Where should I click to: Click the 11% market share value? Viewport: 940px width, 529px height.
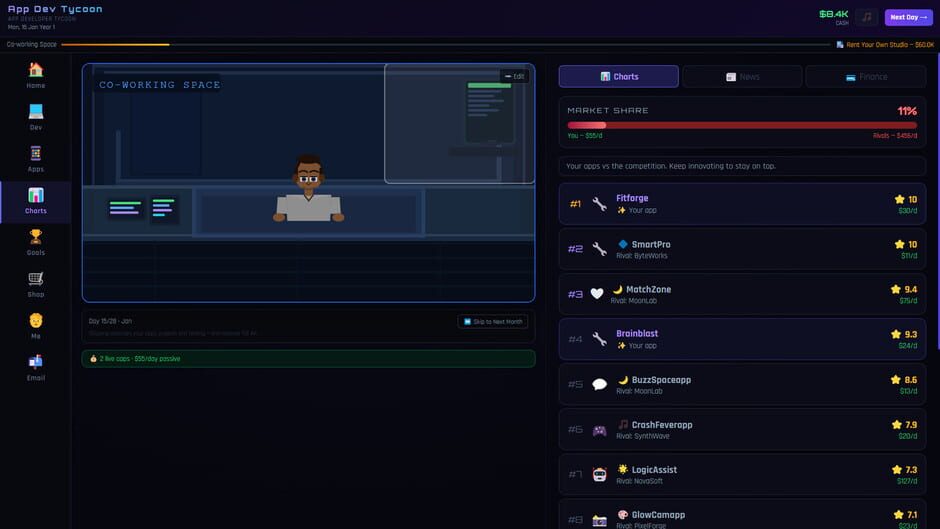pyautogui.click(x=907, y=111)
